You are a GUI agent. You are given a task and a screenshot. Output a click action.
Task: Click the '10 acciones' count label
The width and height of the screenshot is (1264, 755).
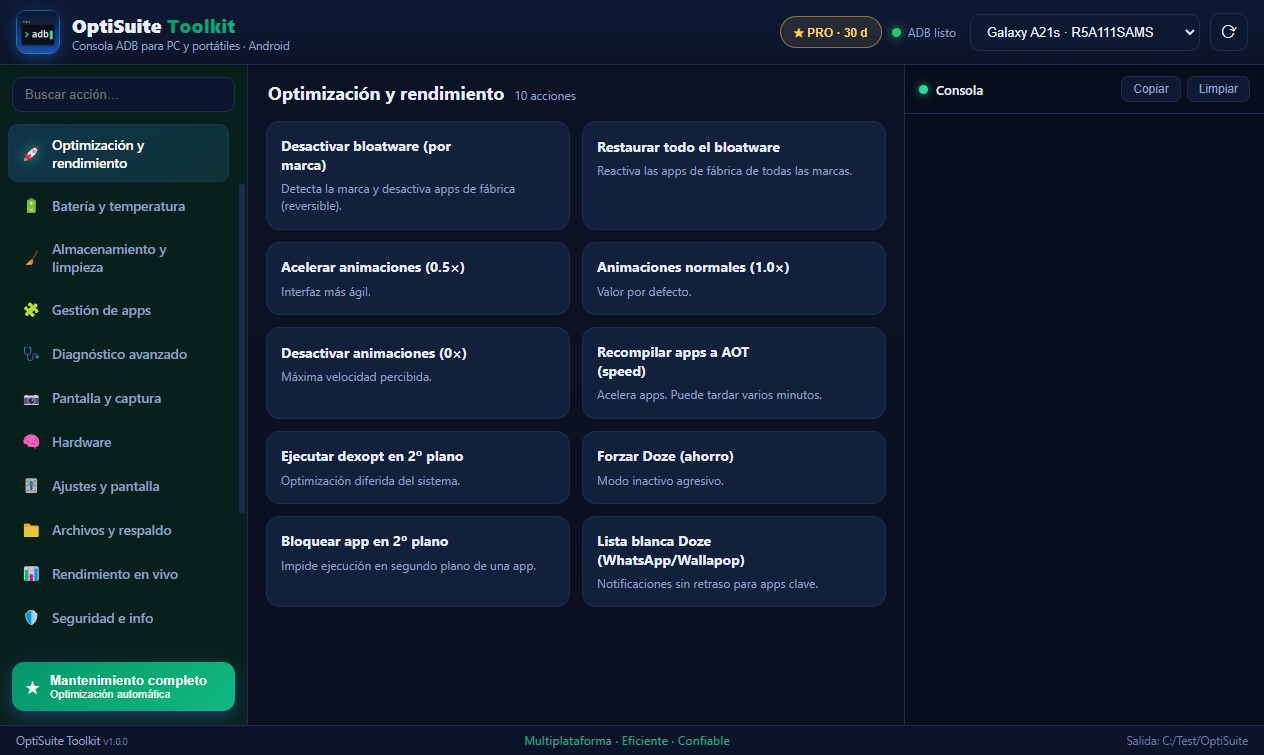545,96
